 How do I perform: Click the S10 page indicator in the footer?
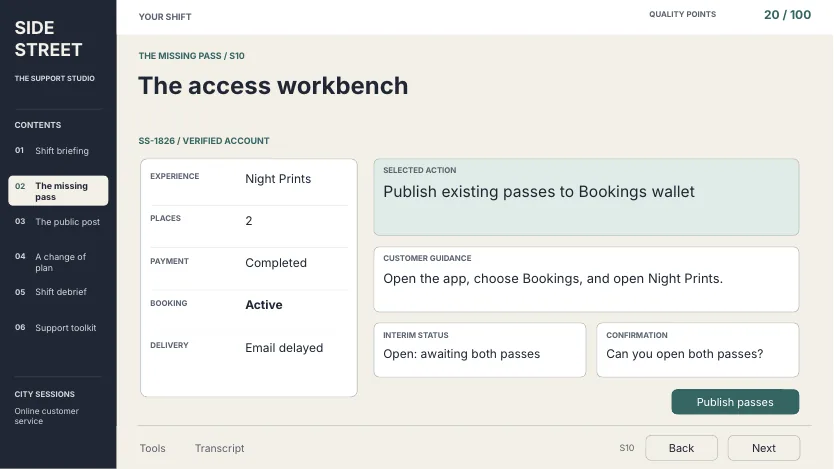pos(627,448)
